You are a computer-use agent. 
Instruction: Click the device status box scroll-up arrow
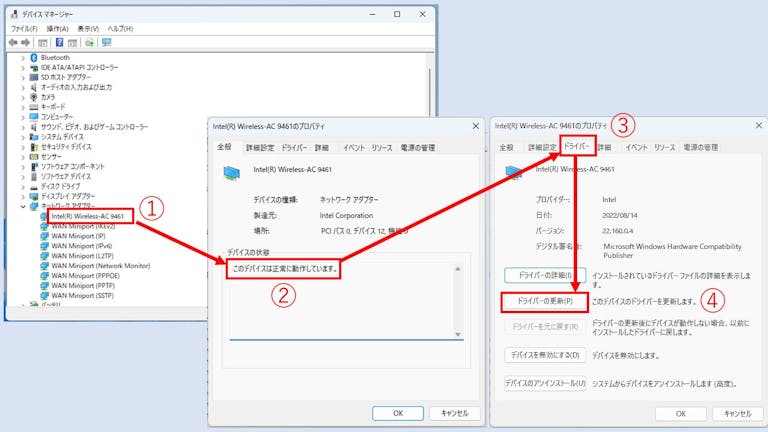[458, 269]
